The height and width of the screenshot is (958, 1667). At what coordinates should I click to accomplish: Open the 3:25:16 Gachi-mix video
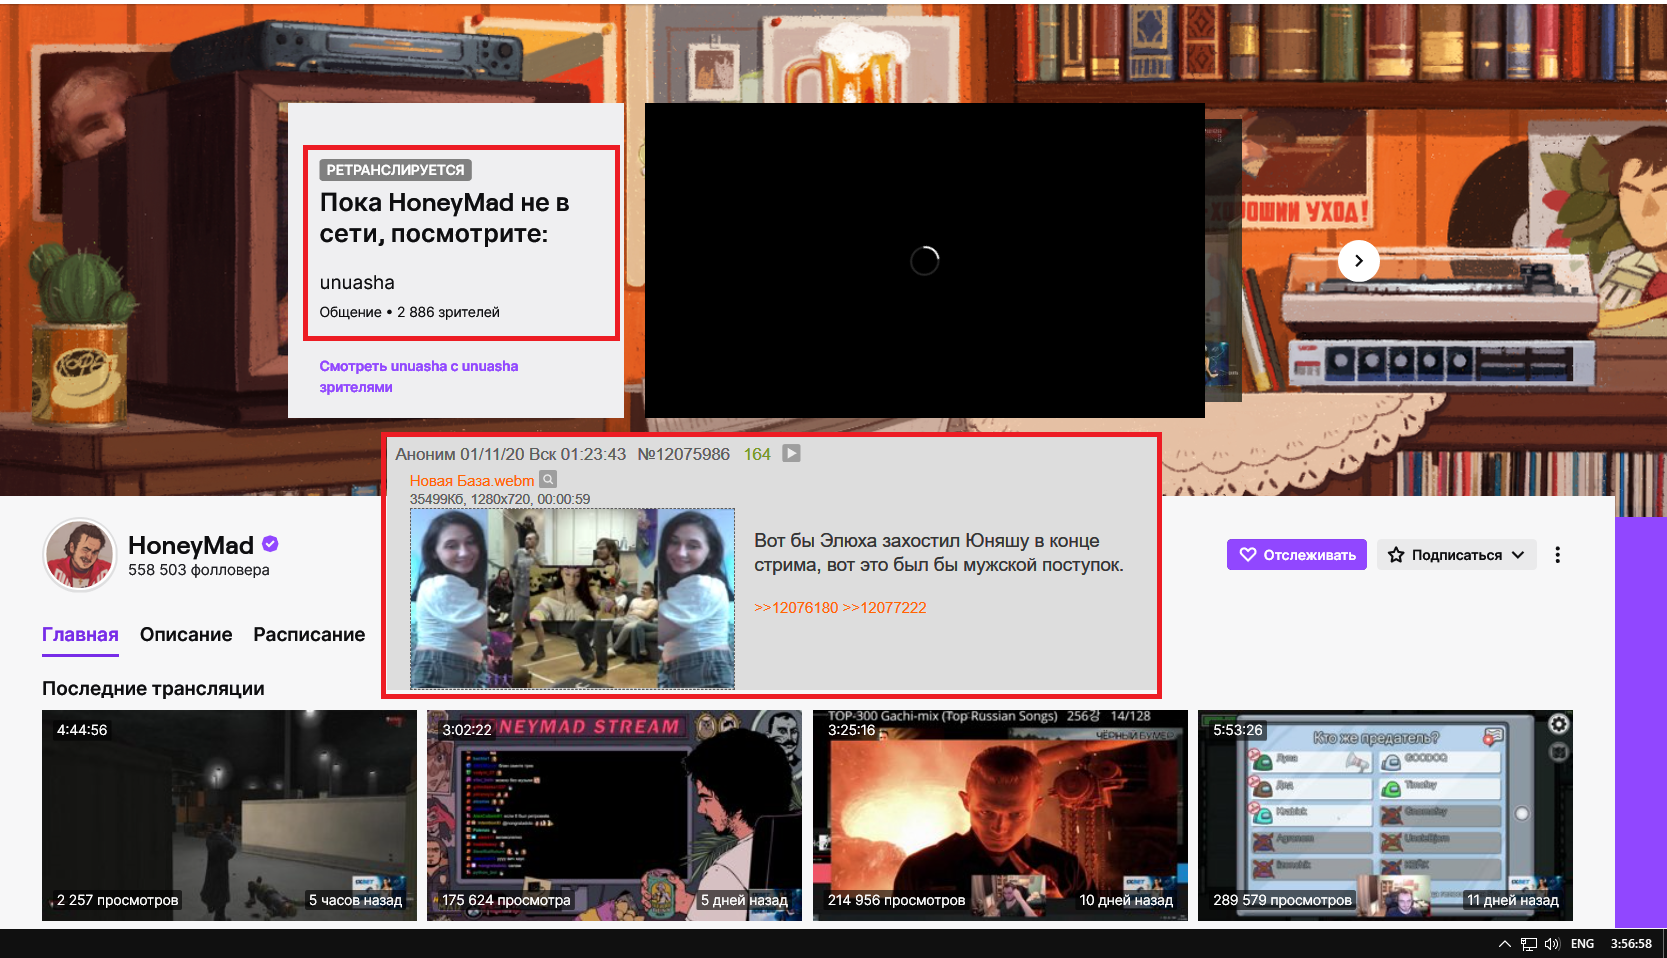pos(1000,815)
